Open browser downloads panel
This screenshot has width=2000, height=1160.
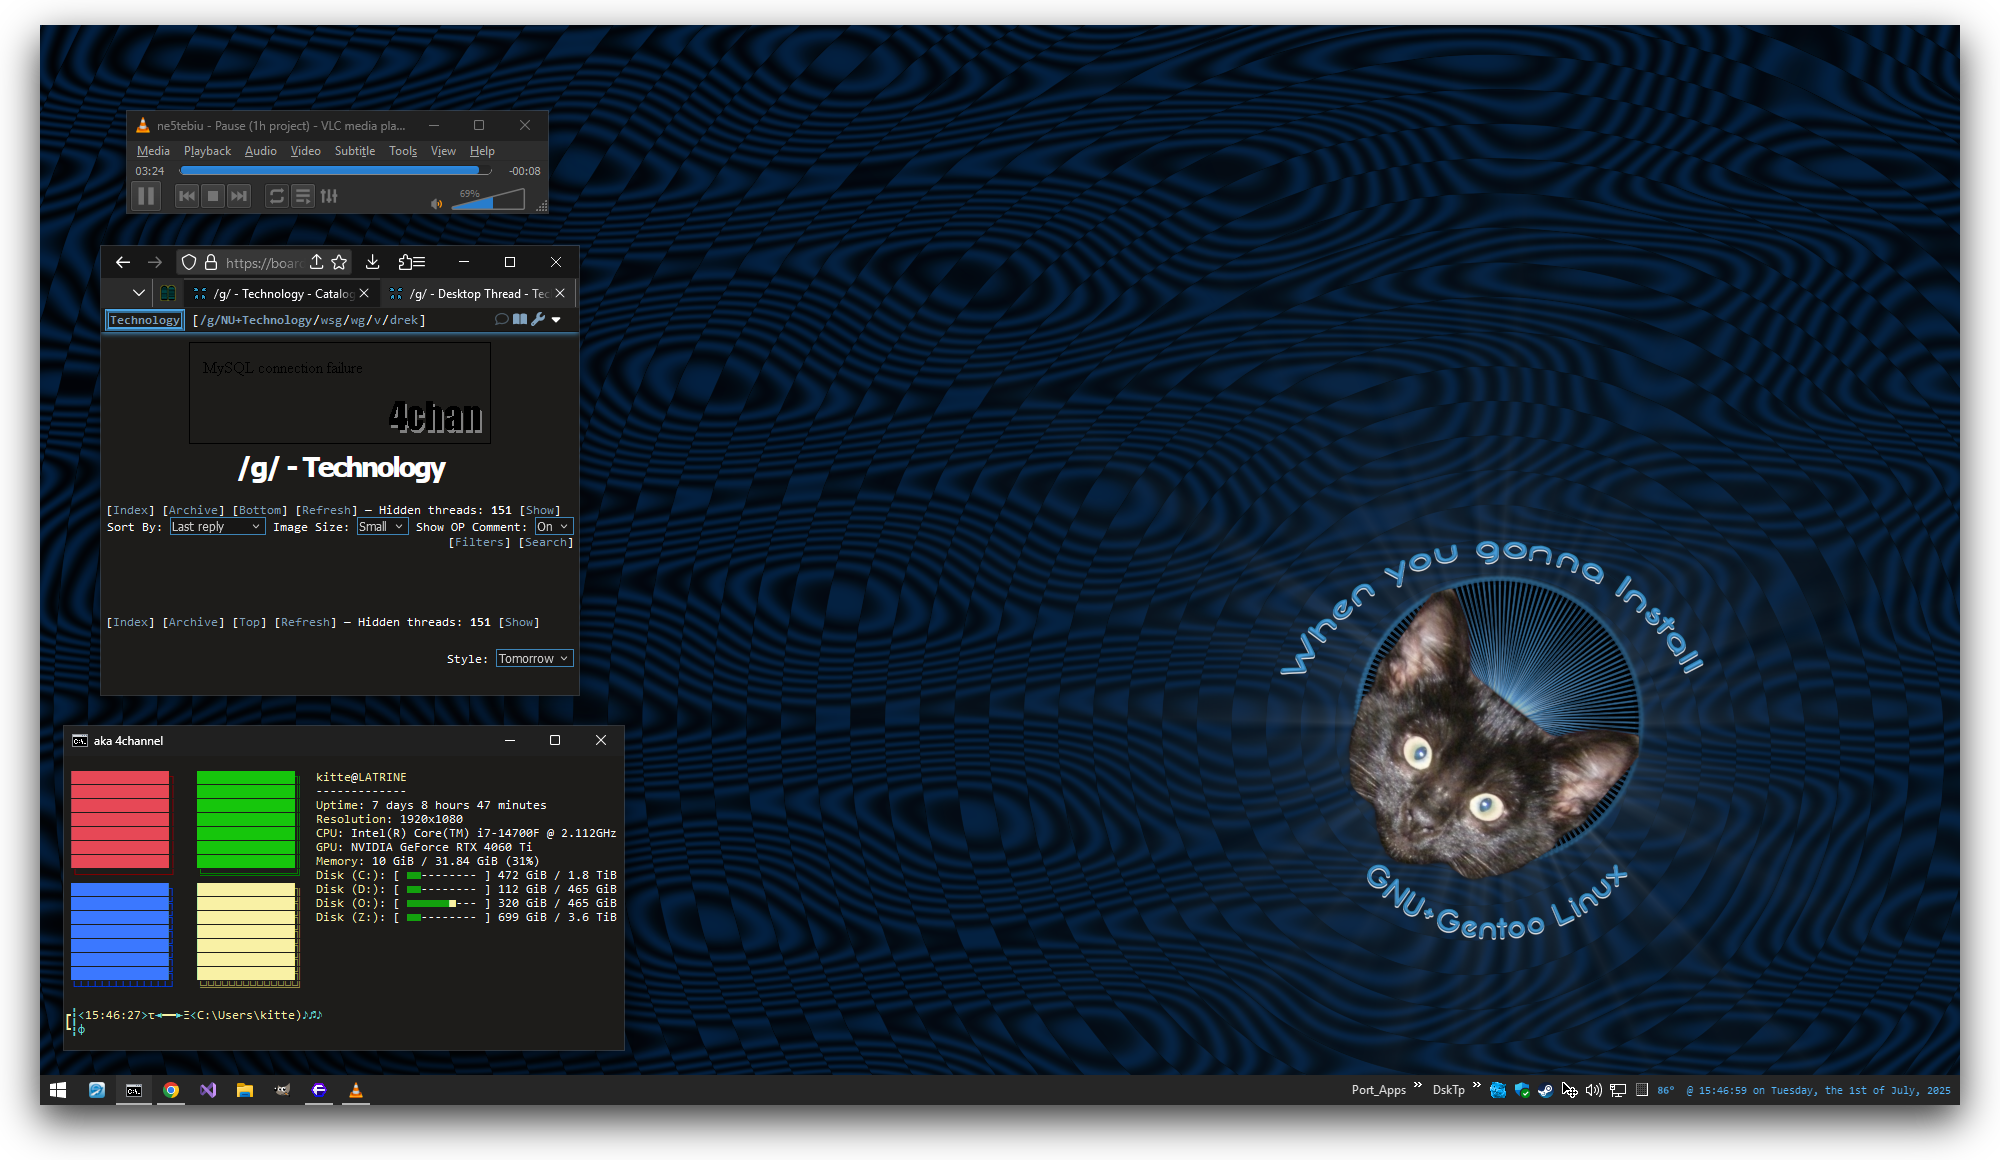point(372,262)
